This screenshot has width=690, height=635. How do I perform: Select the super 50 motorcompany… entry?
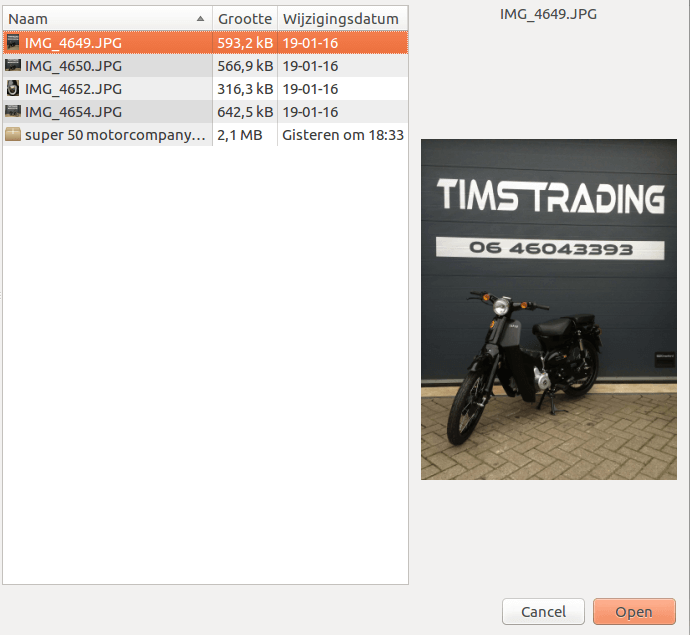pos(115,135)
